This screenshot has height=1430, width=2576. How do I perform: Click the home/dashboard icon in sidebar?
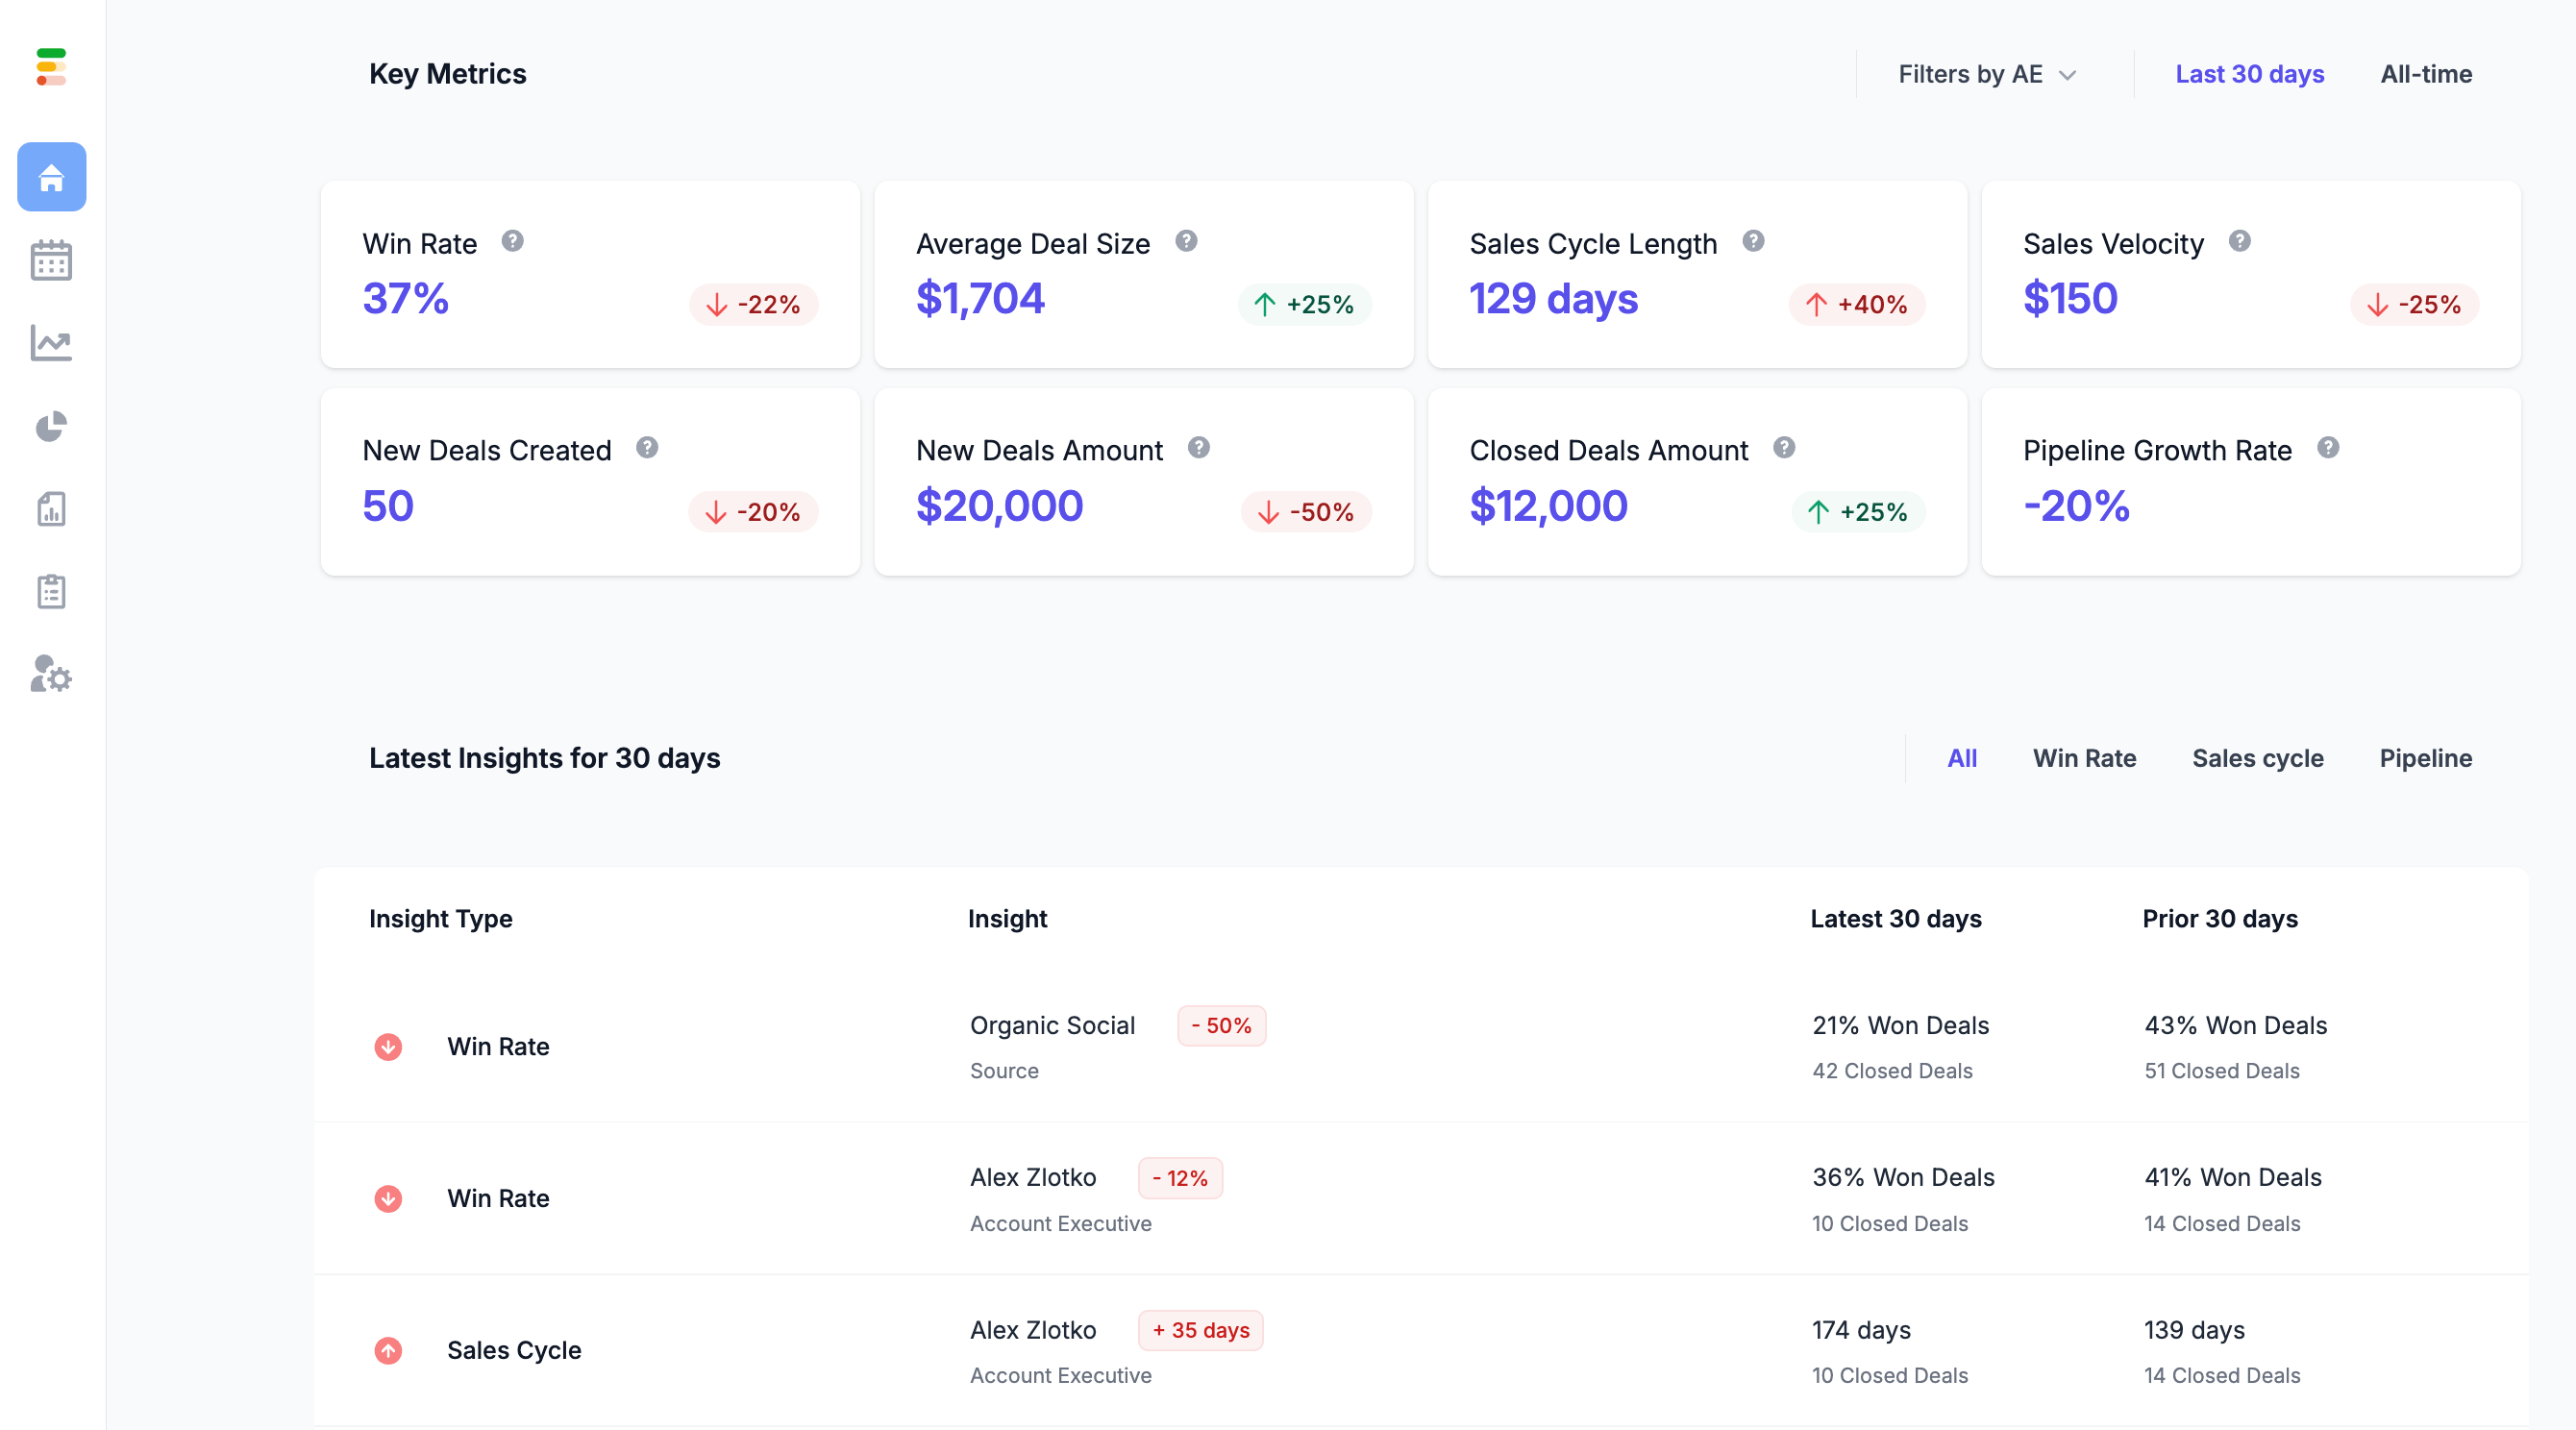(x=53, y=176)
